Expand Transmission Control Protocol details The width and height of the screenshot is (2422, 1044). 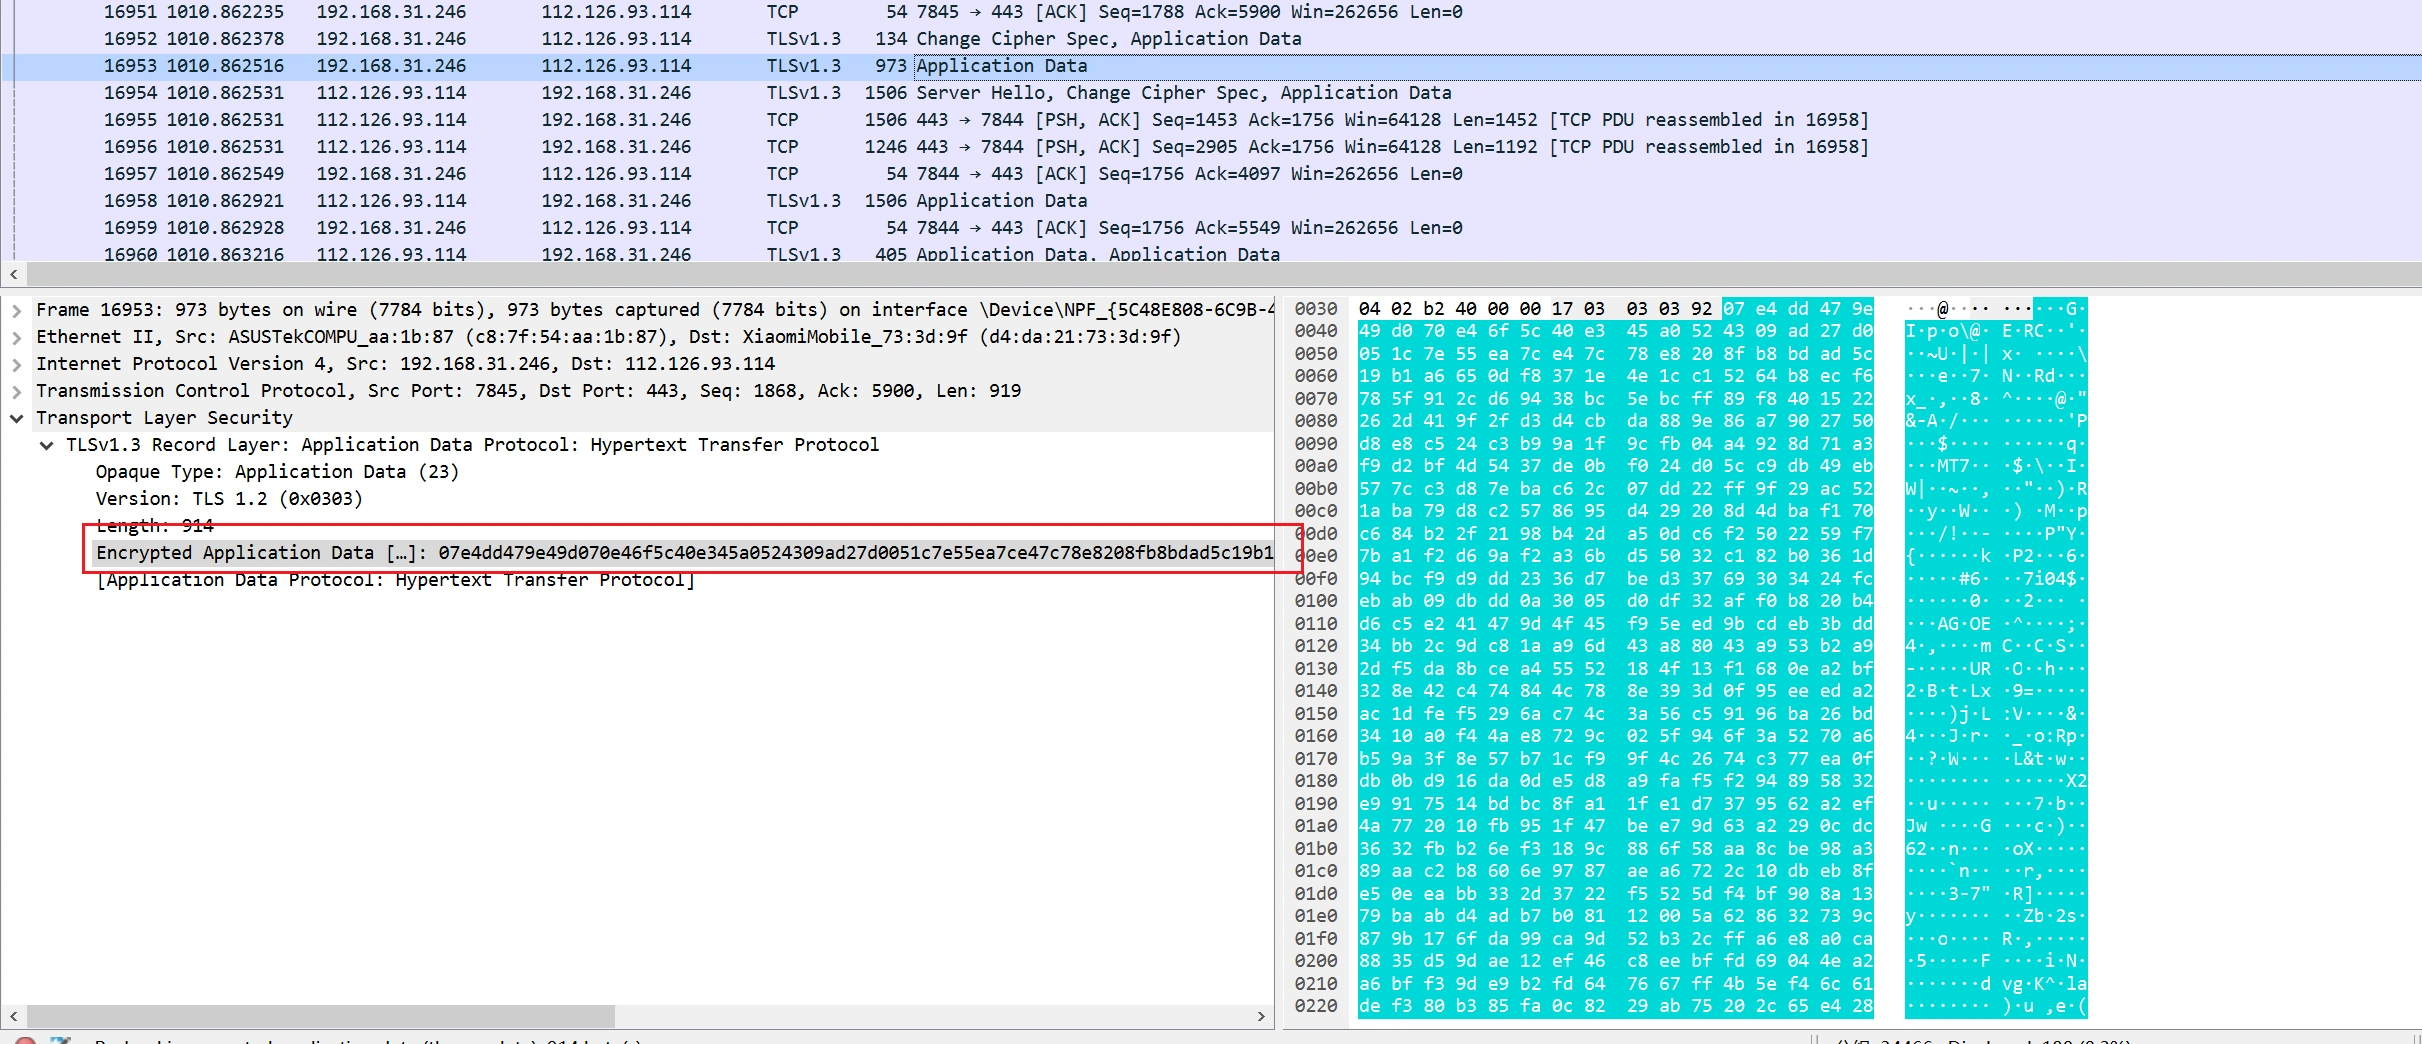tap(16, 391)
